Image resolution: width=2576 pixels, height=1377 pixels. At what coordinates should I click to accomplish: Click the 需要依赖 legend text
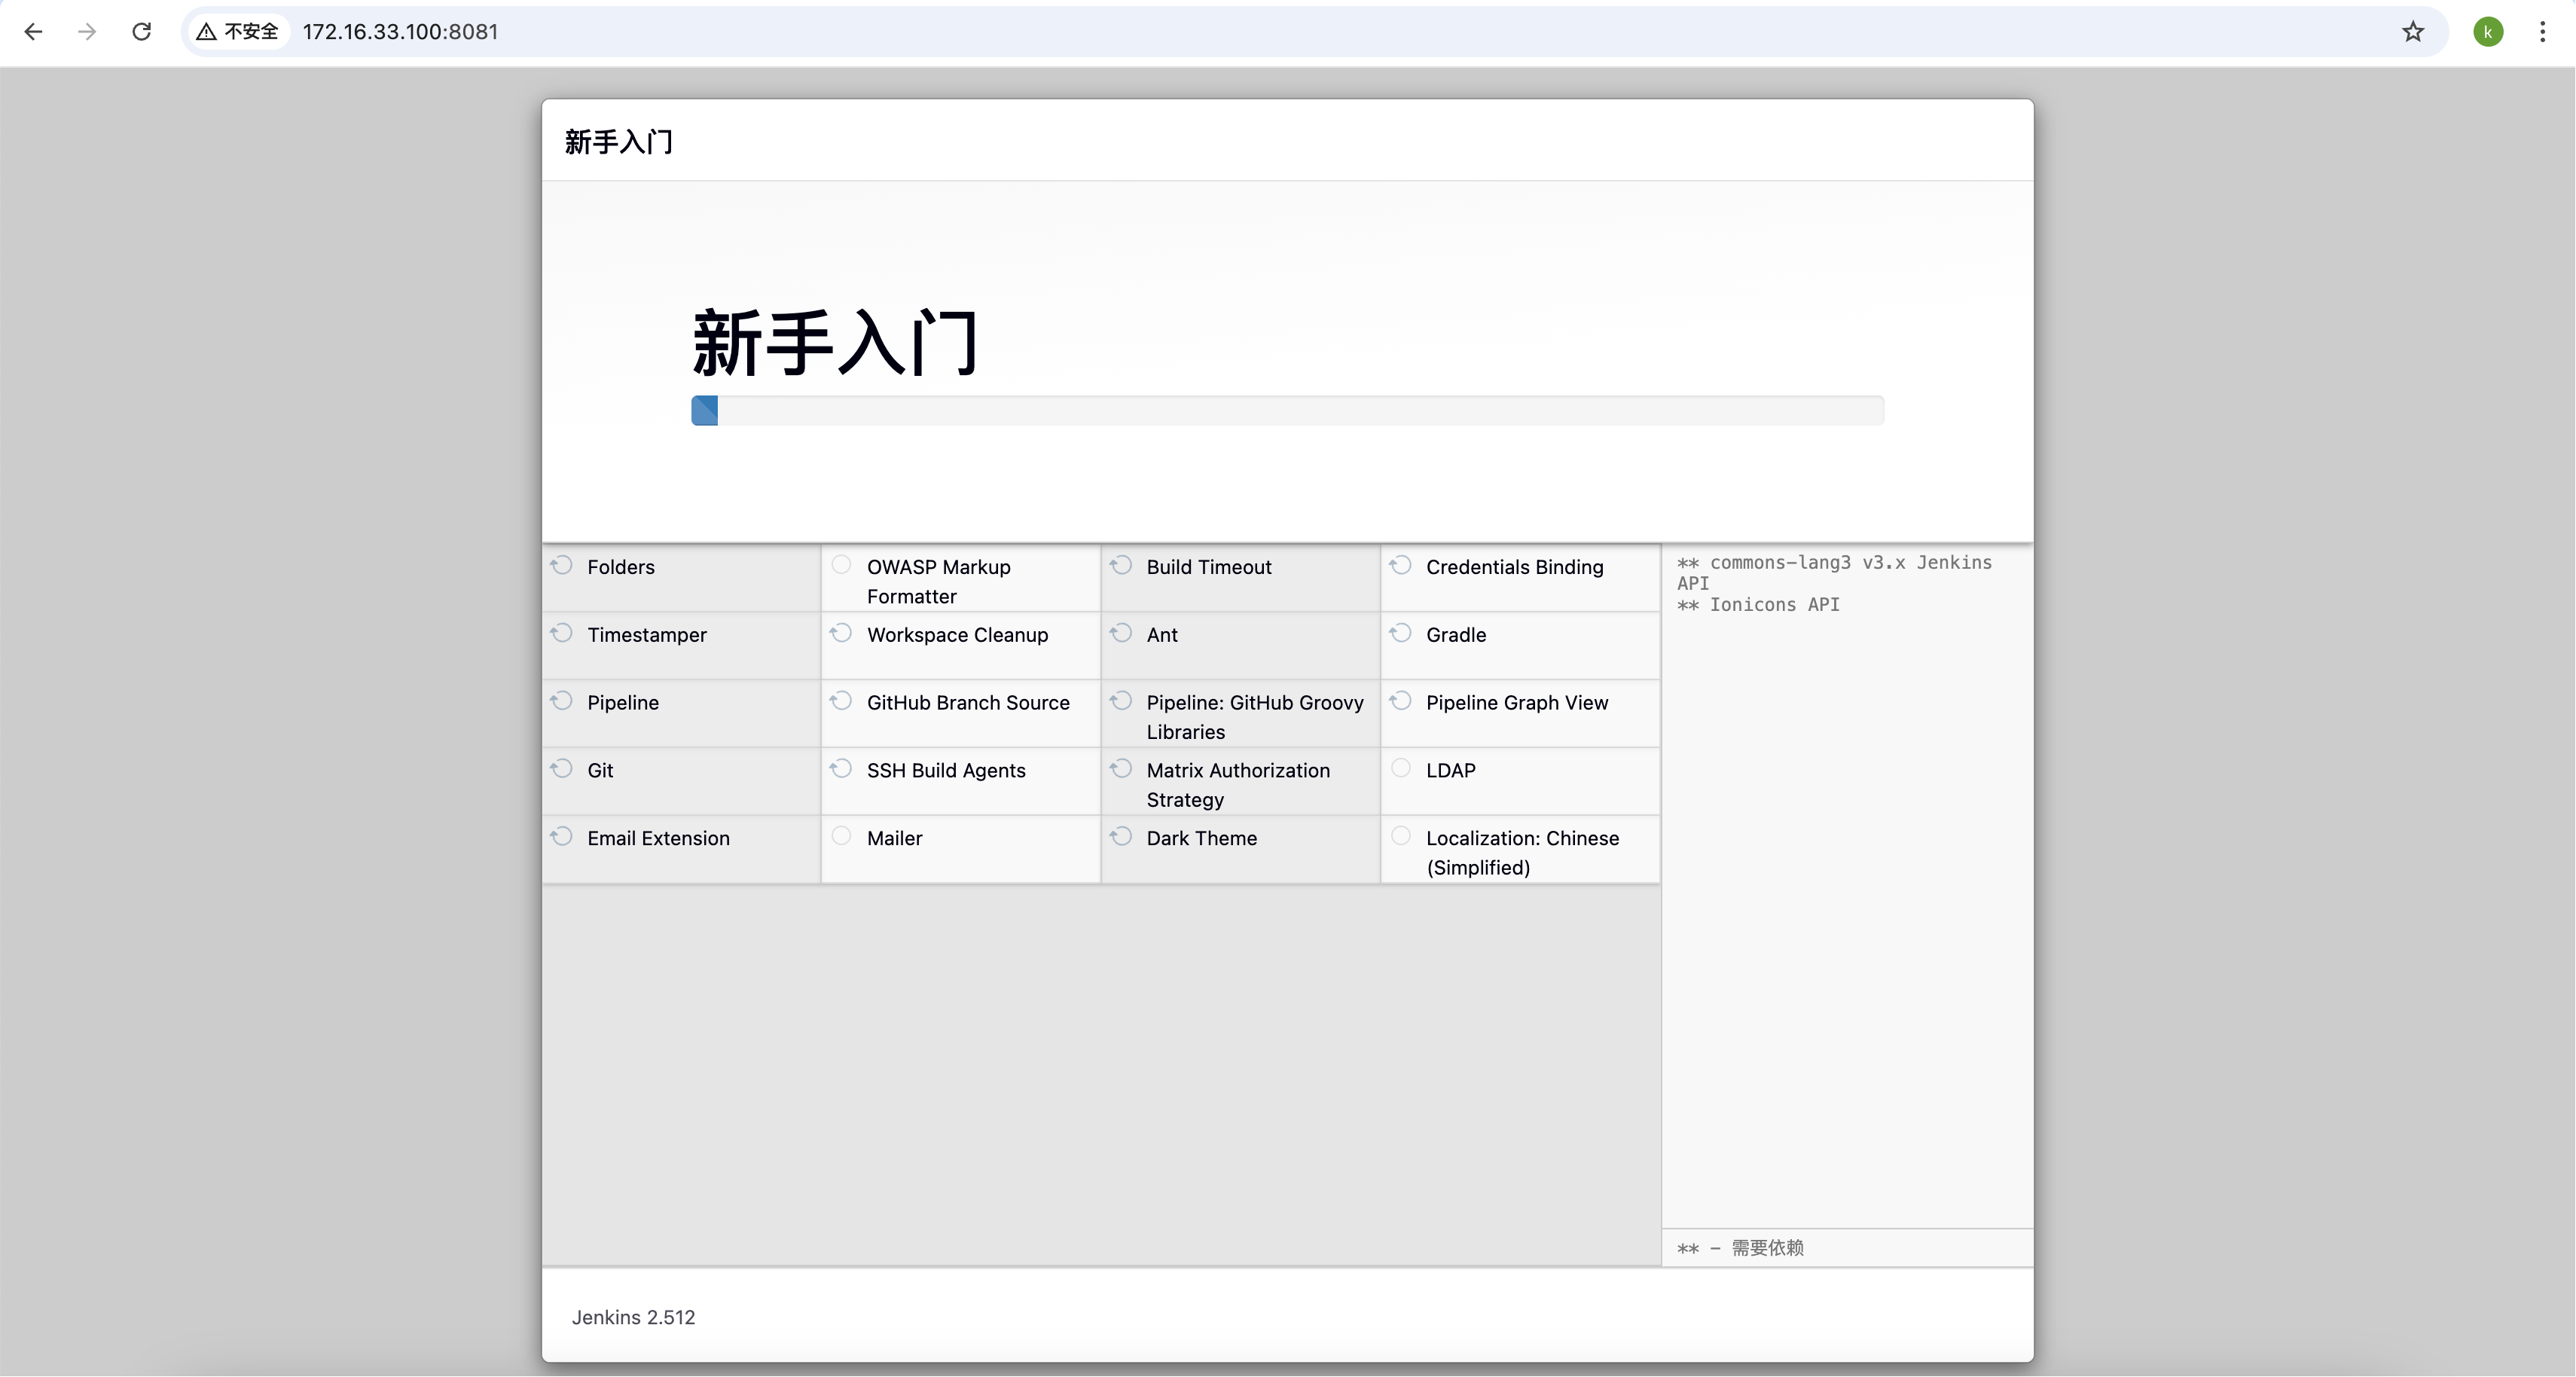pyautogui.click(x=1767, y=1247)
